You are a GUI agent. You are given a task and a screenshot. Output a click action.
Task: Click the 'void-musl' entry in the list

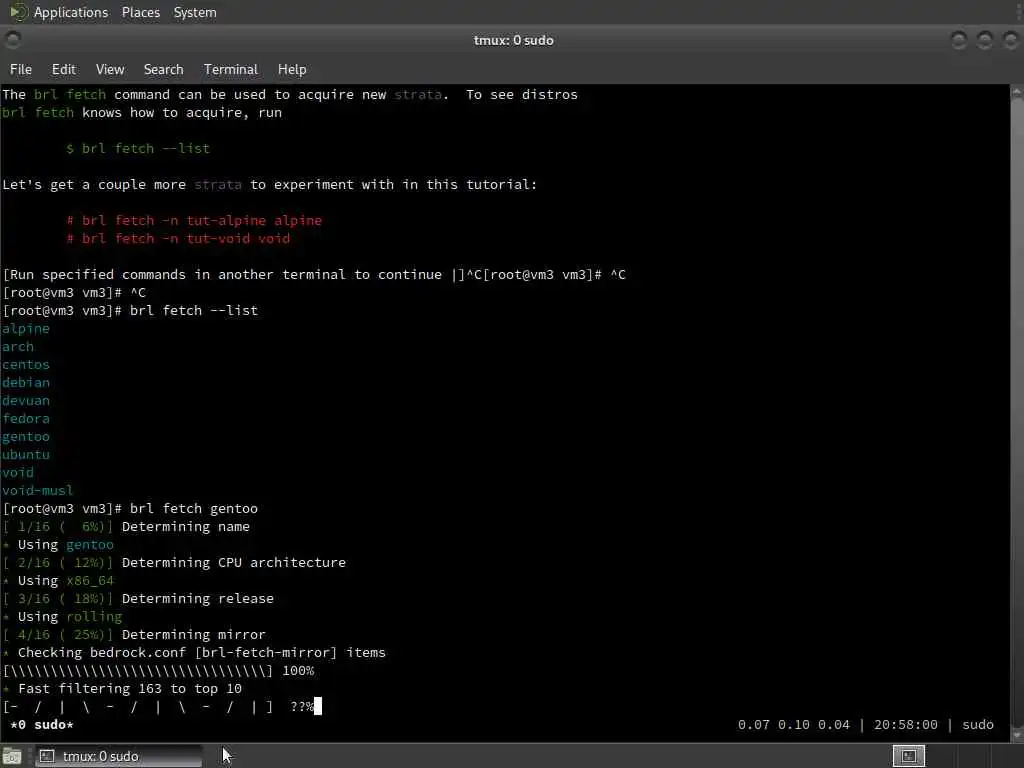point(37,490)
